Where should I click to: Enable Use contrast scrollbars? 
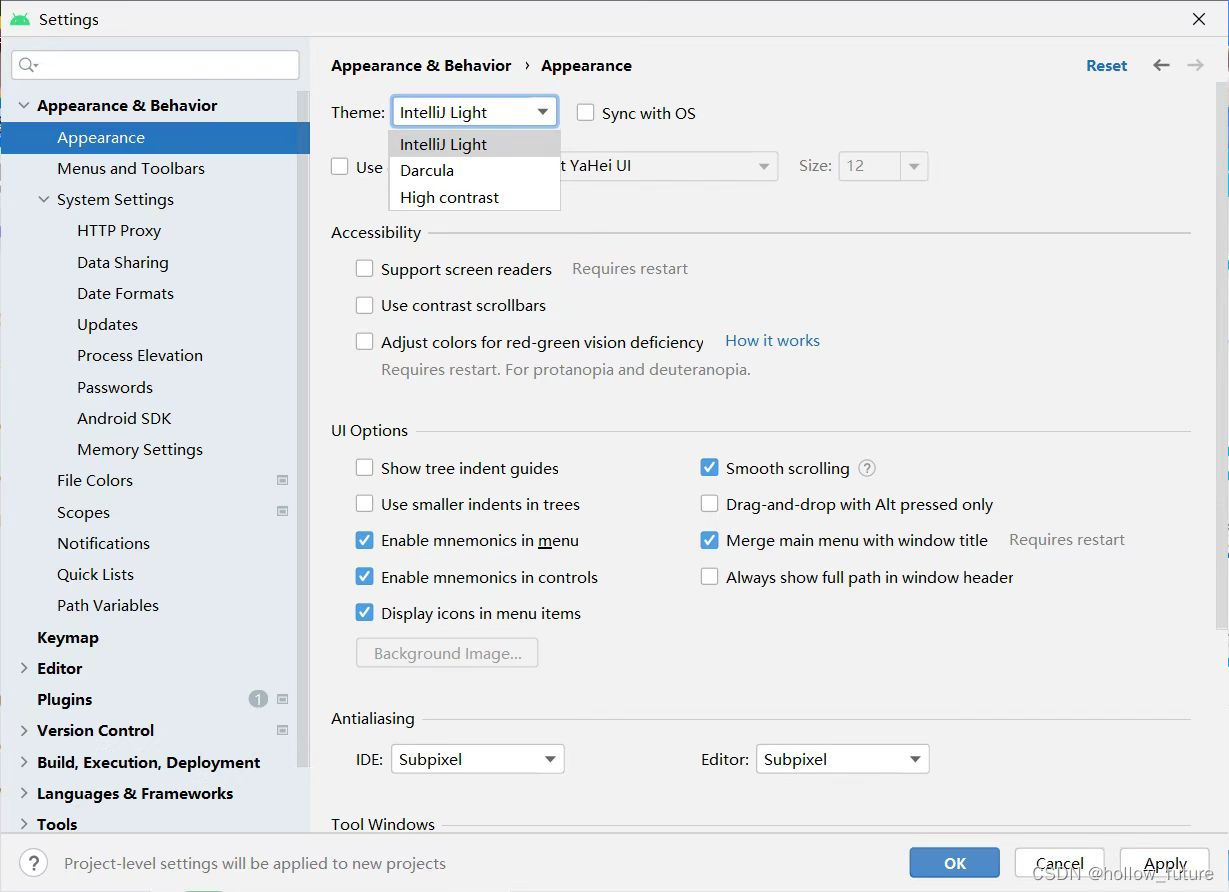pyautogui.click(x=365, y=305)
